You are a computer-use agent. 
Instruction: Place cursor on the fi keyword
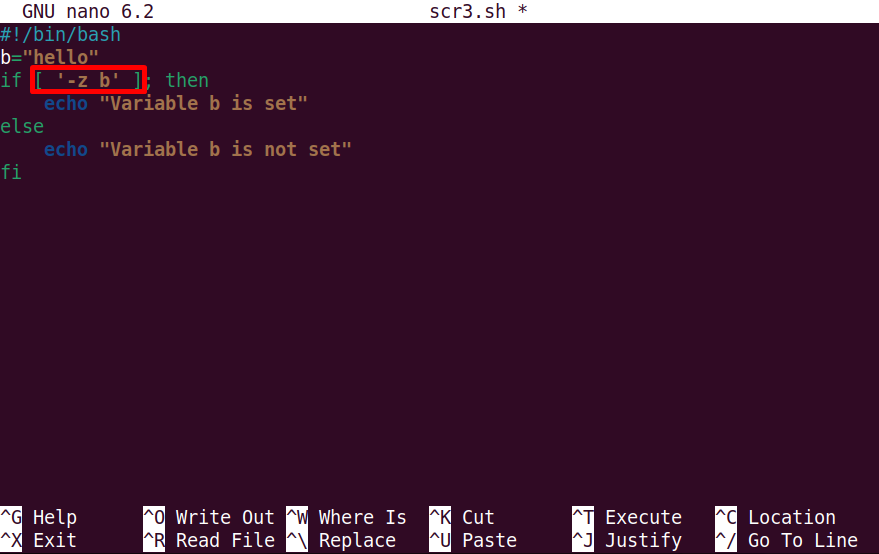(x=11, y=172)
